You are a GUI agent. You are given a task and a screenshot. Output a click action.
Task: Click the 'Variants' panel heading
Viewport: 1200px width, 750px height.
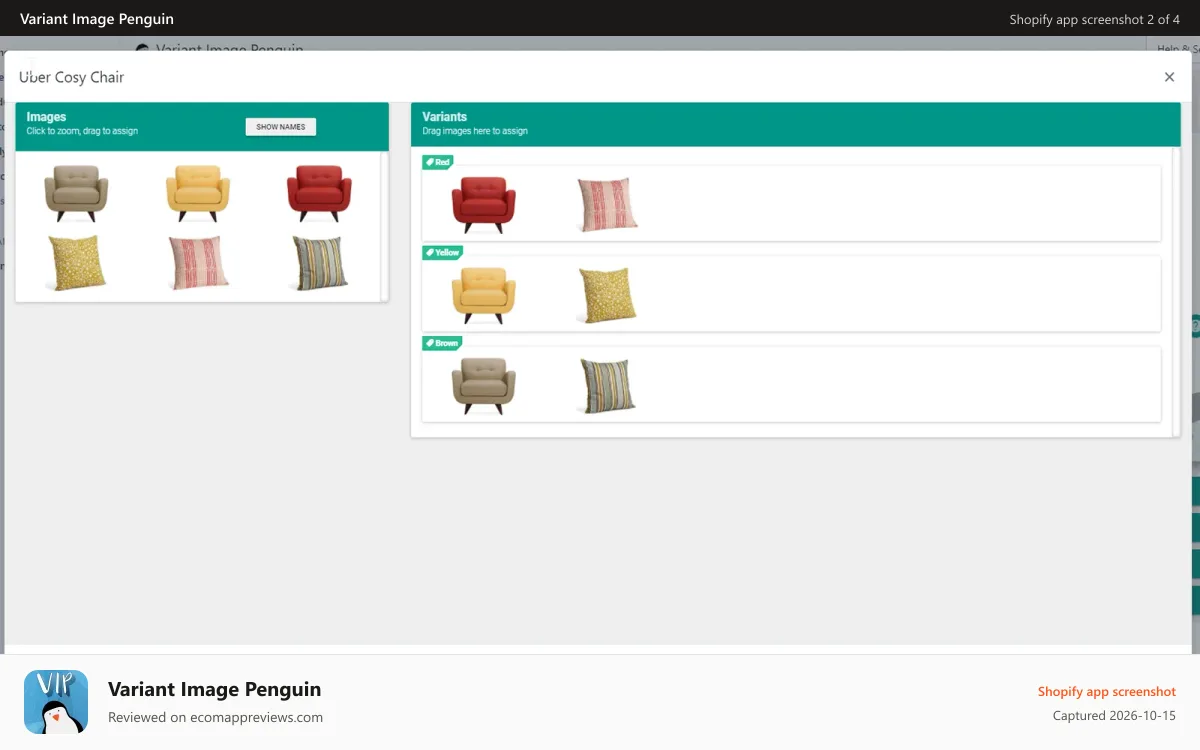(445, 117)
